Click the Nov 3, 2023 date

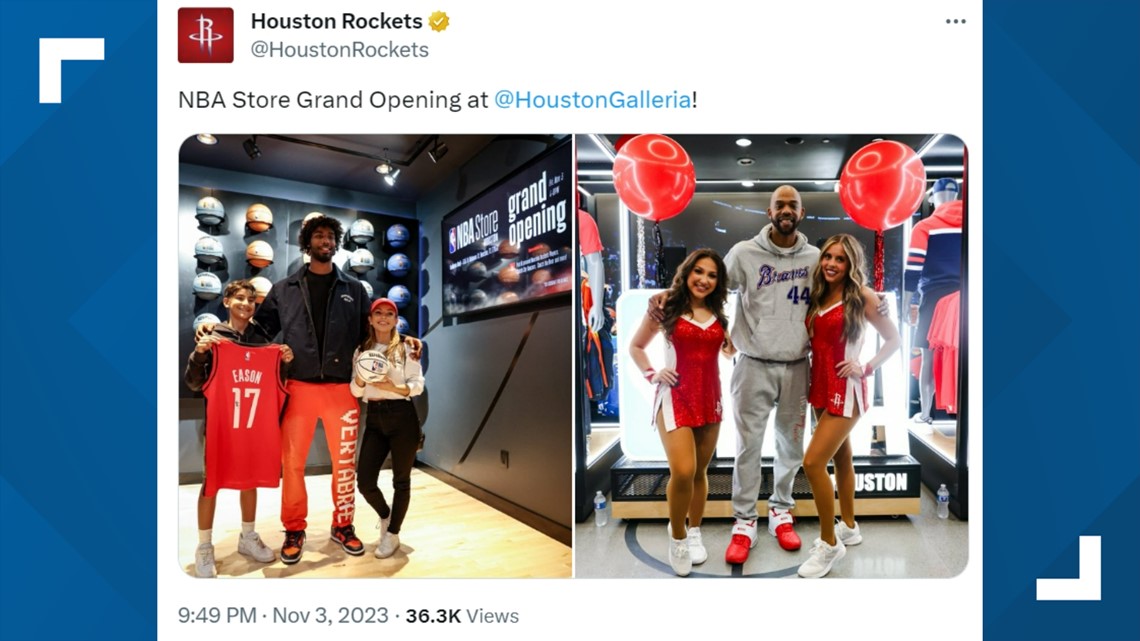click(330, 616)
